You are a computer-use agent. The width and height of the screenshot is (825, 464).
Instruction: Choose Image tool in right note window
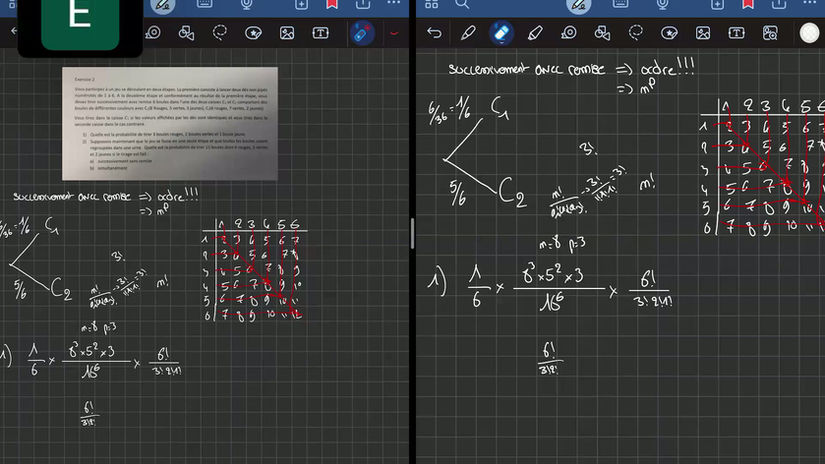(703, 33)
